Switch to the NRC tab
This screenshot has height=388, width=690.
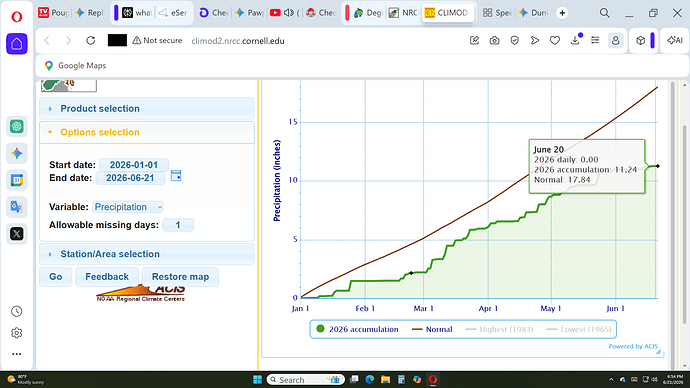click(403, 13)
